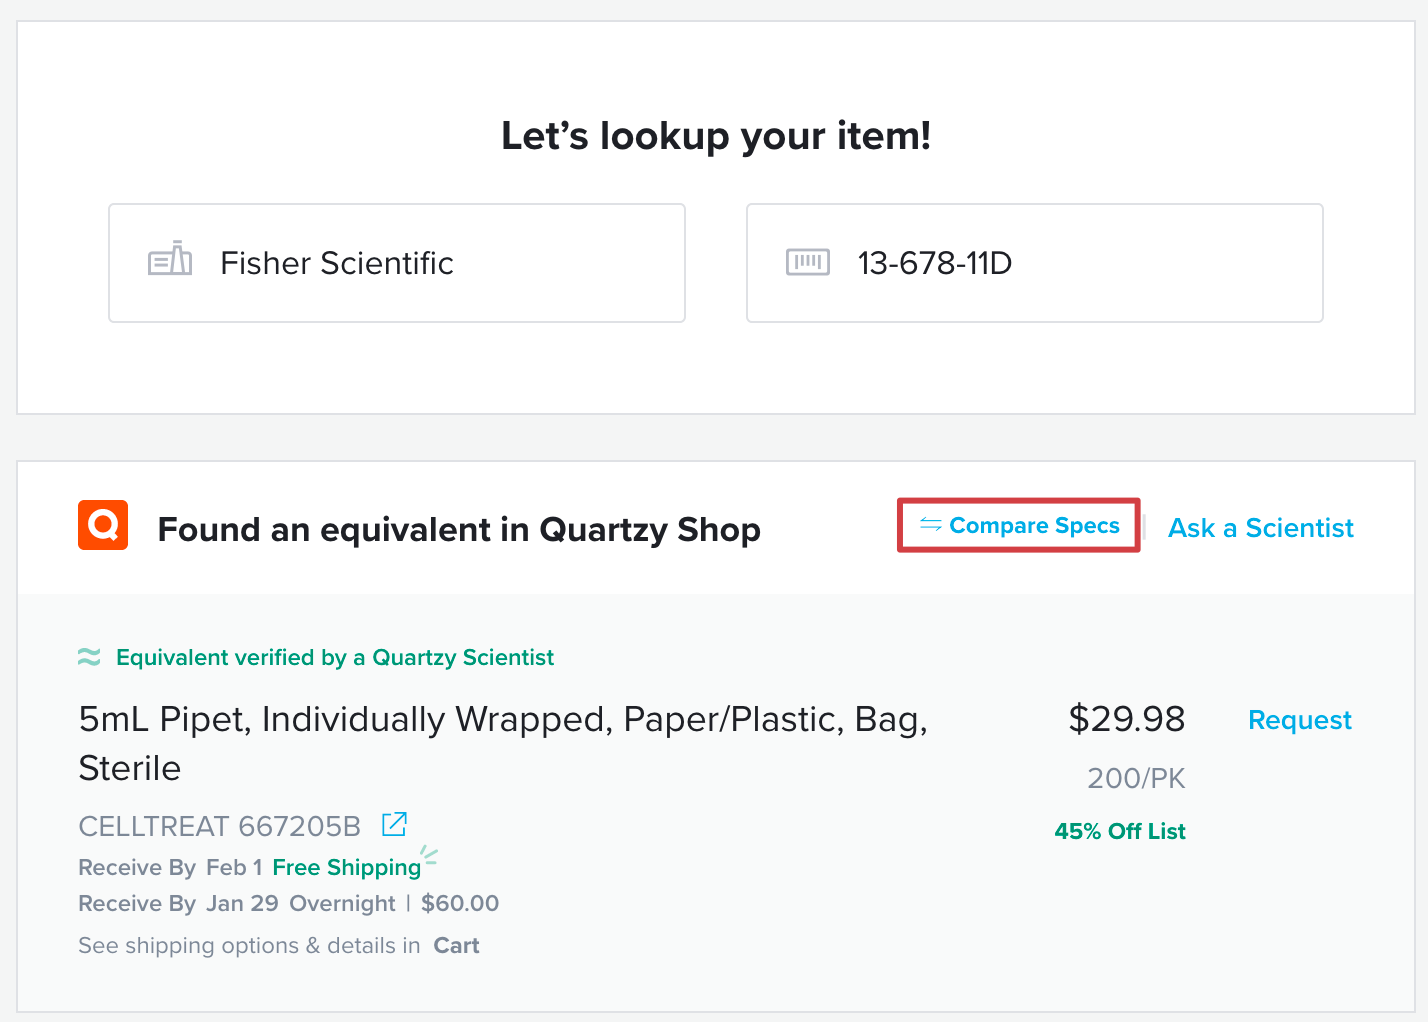Screen dimensions: 1428x1022
Task: Click the swap arrows icon in Compare Specs
Action: click(x=931, y=525)
